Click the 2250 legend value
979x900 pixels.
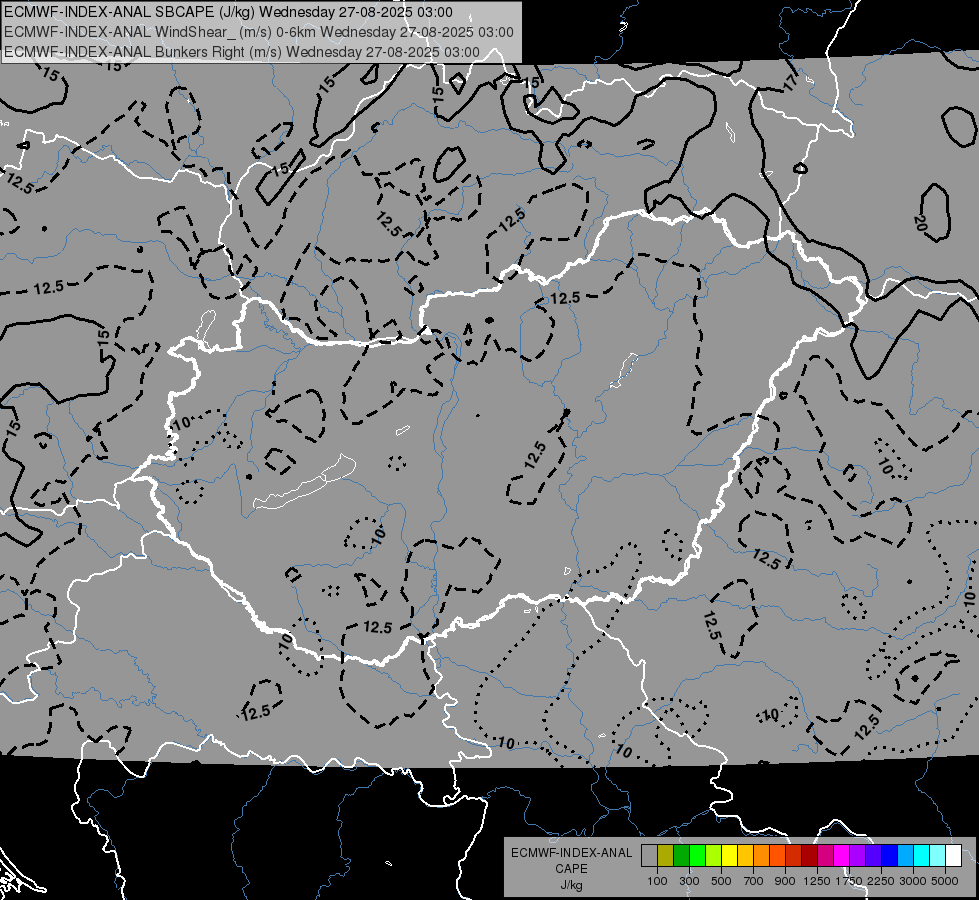(880, 881)
